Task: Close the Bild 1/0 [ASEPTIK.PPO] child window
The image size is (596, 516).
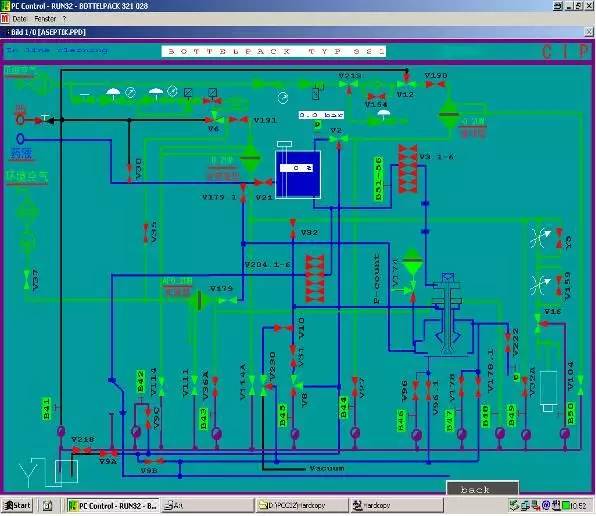Action: [x=589, y=32]
